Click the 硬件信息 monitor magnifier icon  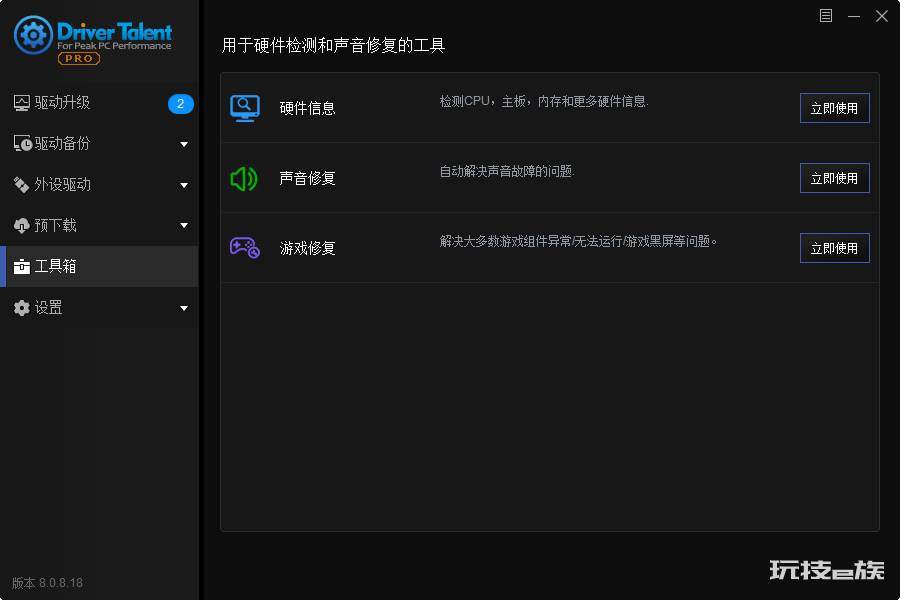point(245,108)
